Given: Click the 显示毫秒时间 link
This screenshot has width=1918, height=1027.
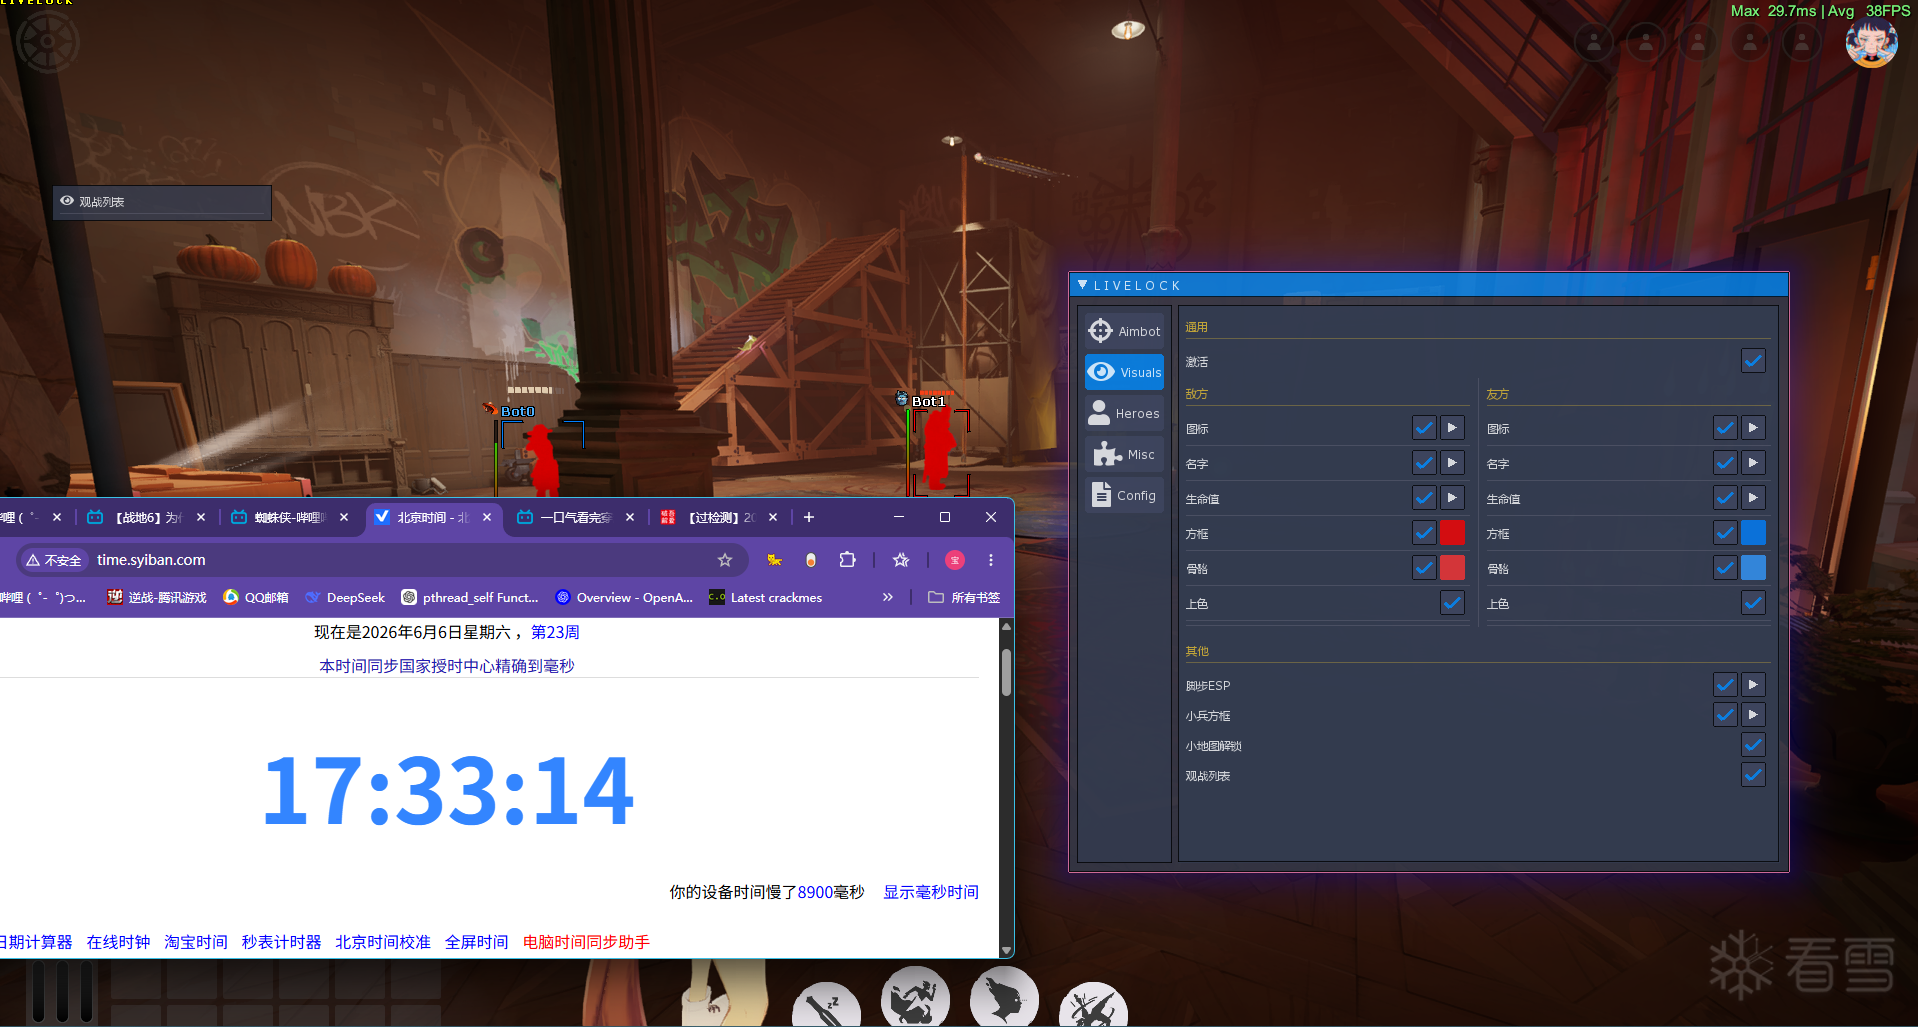Looking at the screenshot, I should pos(931,892).
